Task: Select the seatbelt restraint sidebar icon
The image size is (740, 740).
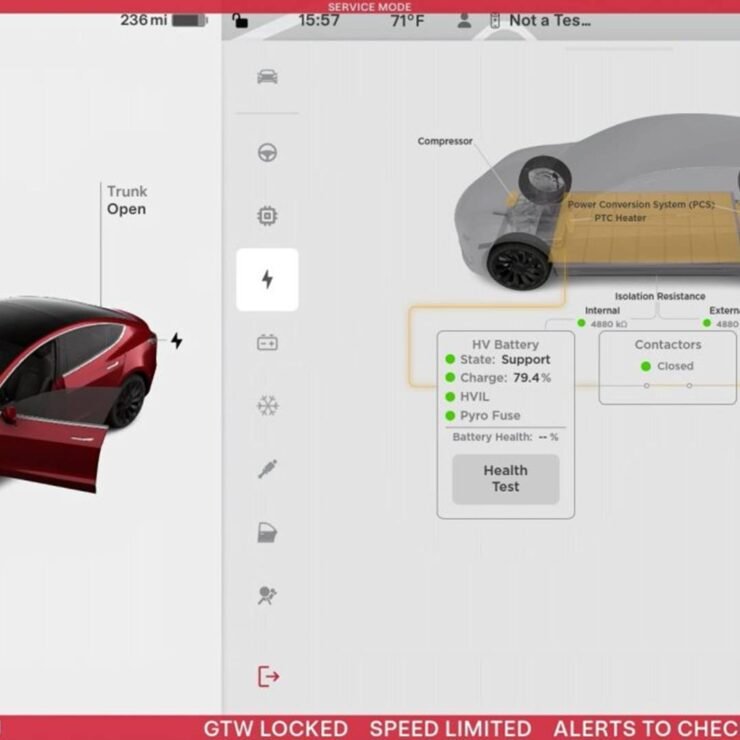Action: point(267,469)
